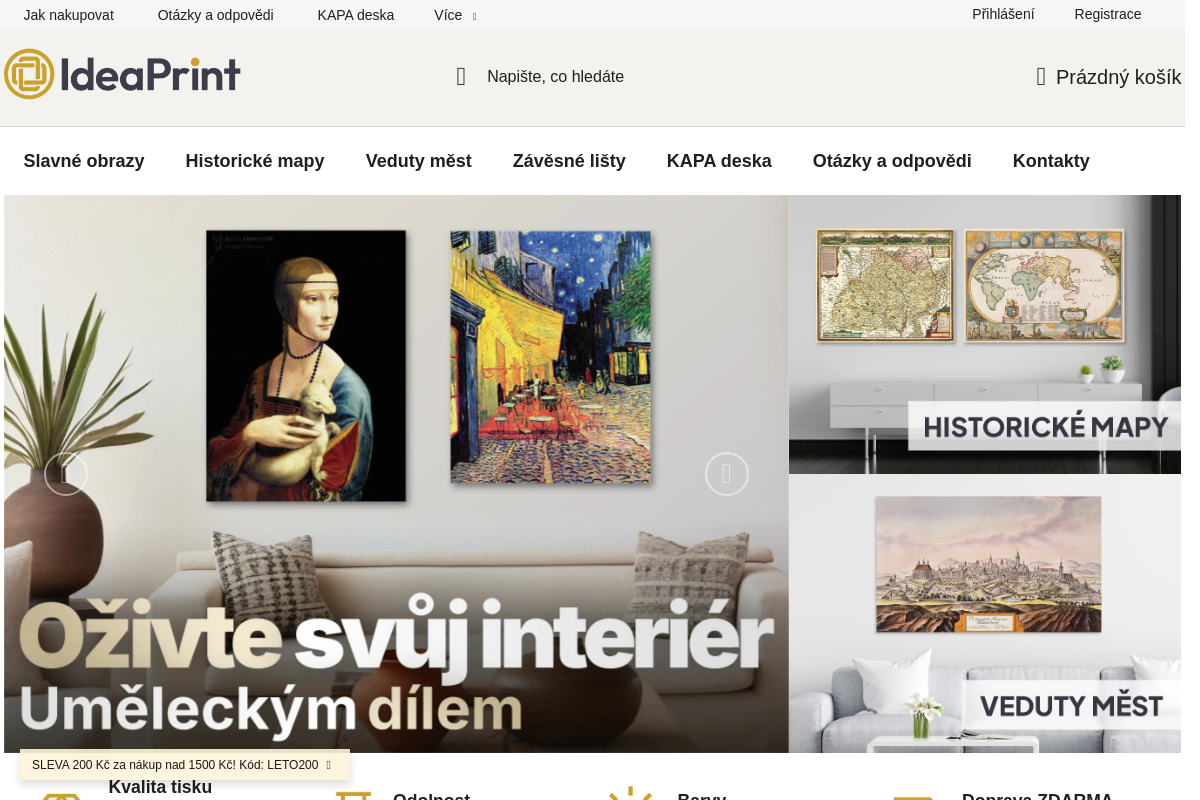Open top bar Otázky a odpovědi link
This screenshot has width=1200, height=800.
pyautogui.click(x=215, y=15)
